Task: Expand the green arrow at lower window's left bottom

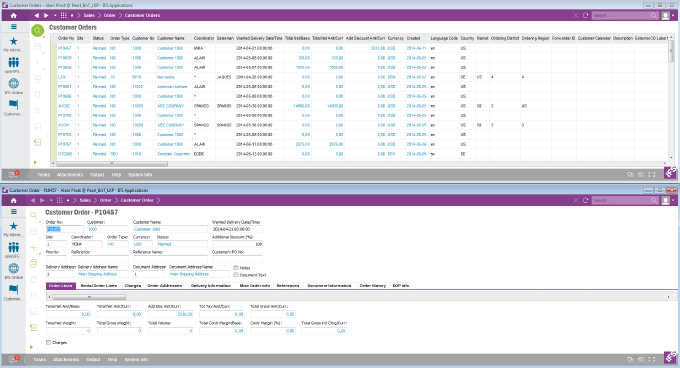Action: [31, 347]
